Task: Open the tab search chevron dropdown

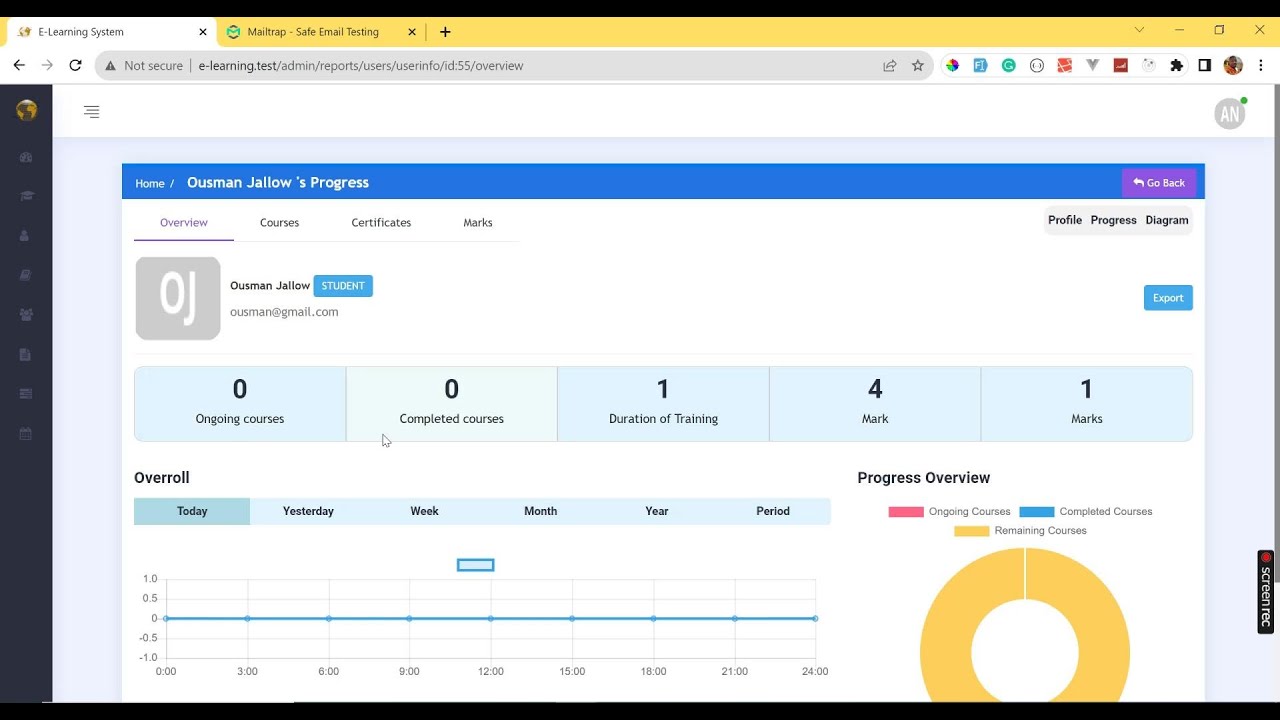Action: (1139, 30)
